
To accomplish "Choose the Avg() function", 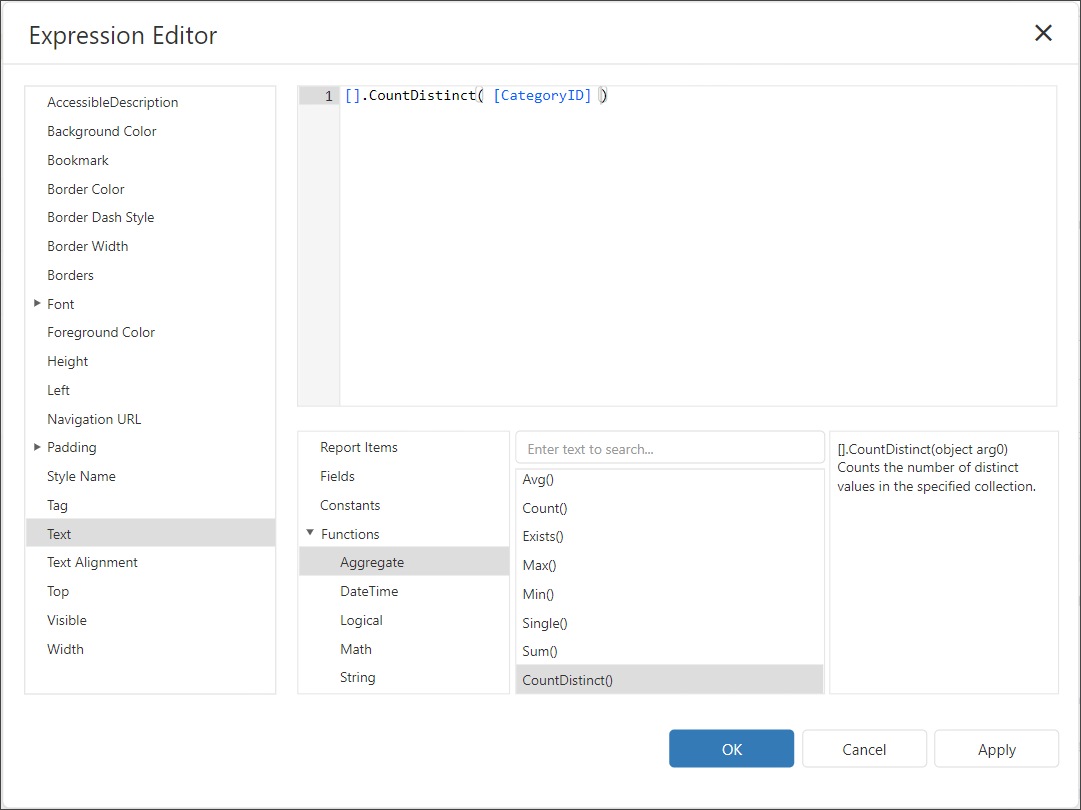I will pyautogui.click(x=669, y=480).
